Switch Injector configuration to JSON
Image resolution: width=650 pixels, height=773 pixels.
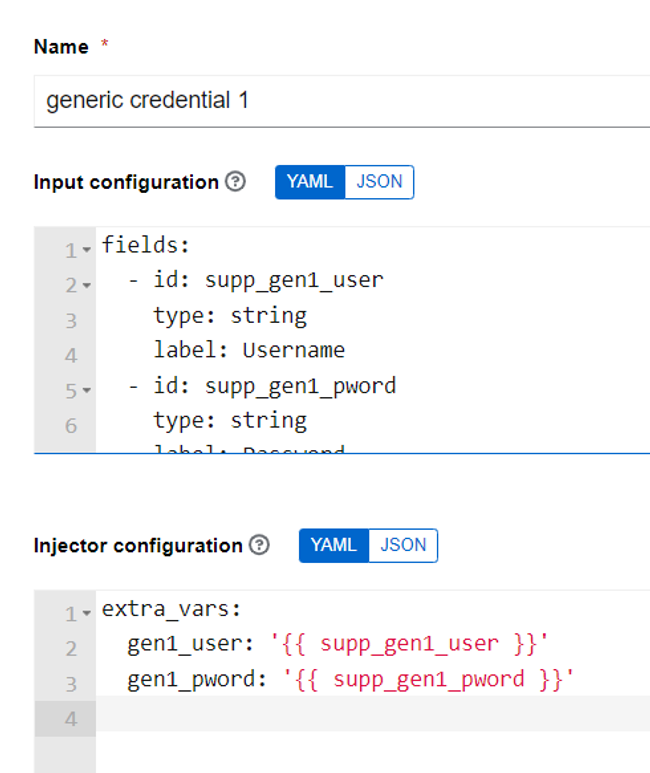click(x=403, y=545)
